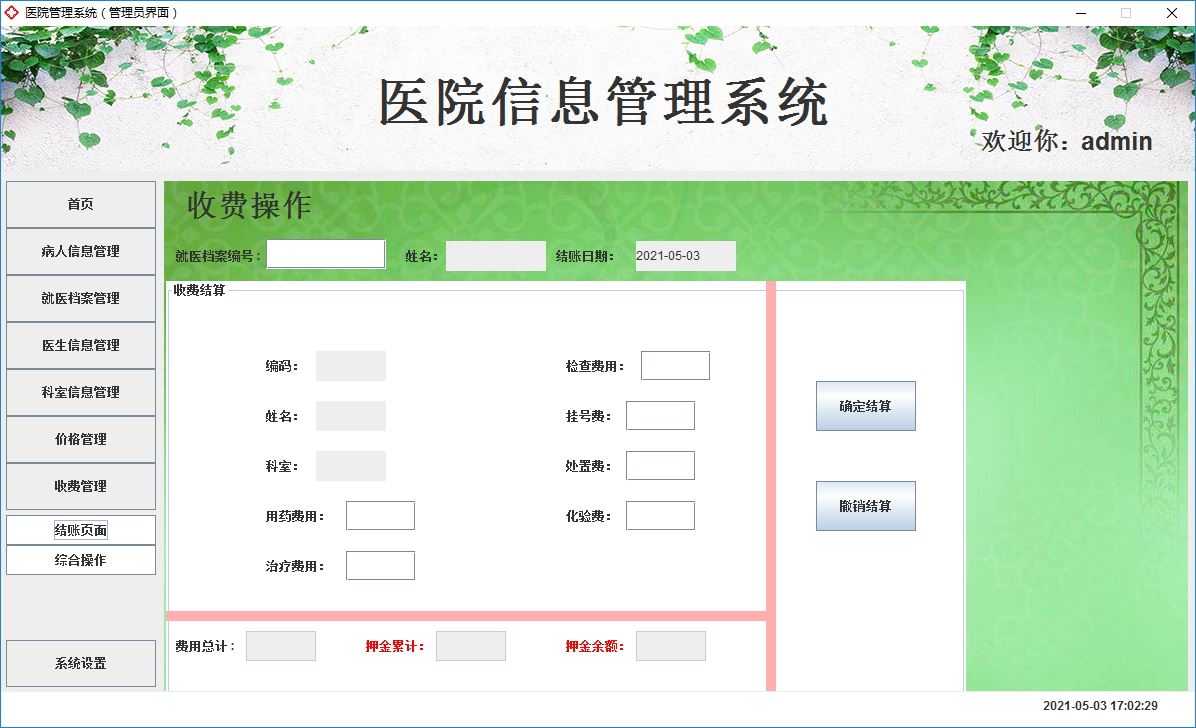This screenshot has width=1196, height=728.
Task: Open the 综合操作 comprehensive operations page
Action: click(80, 559)
